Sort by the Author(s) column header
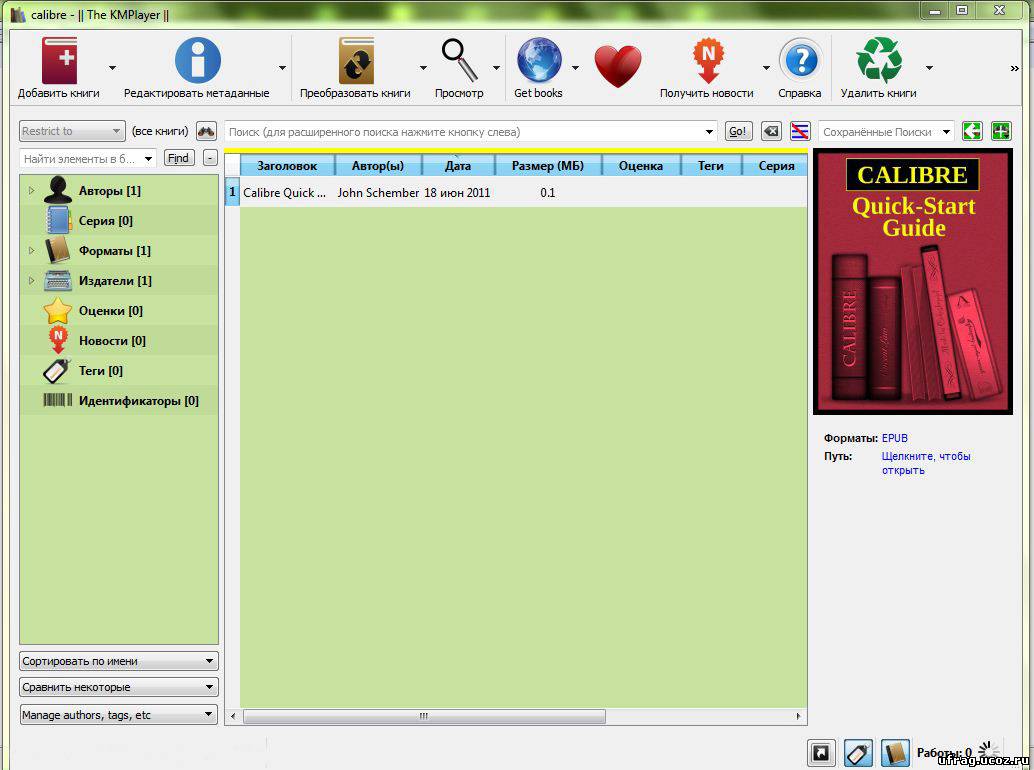The width and height of the screenshot is (1034, 770). pos(378,166)
